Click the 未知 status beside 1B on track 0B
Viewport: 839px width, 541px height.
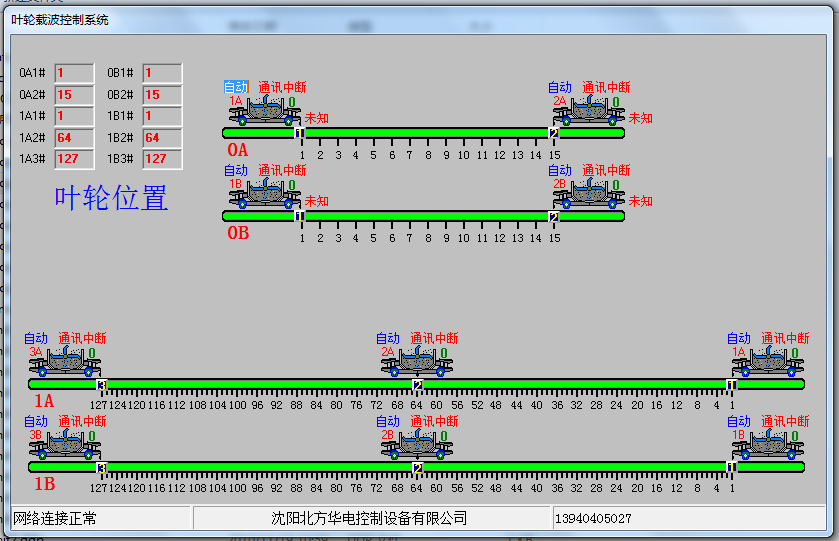tap(317, 201)
